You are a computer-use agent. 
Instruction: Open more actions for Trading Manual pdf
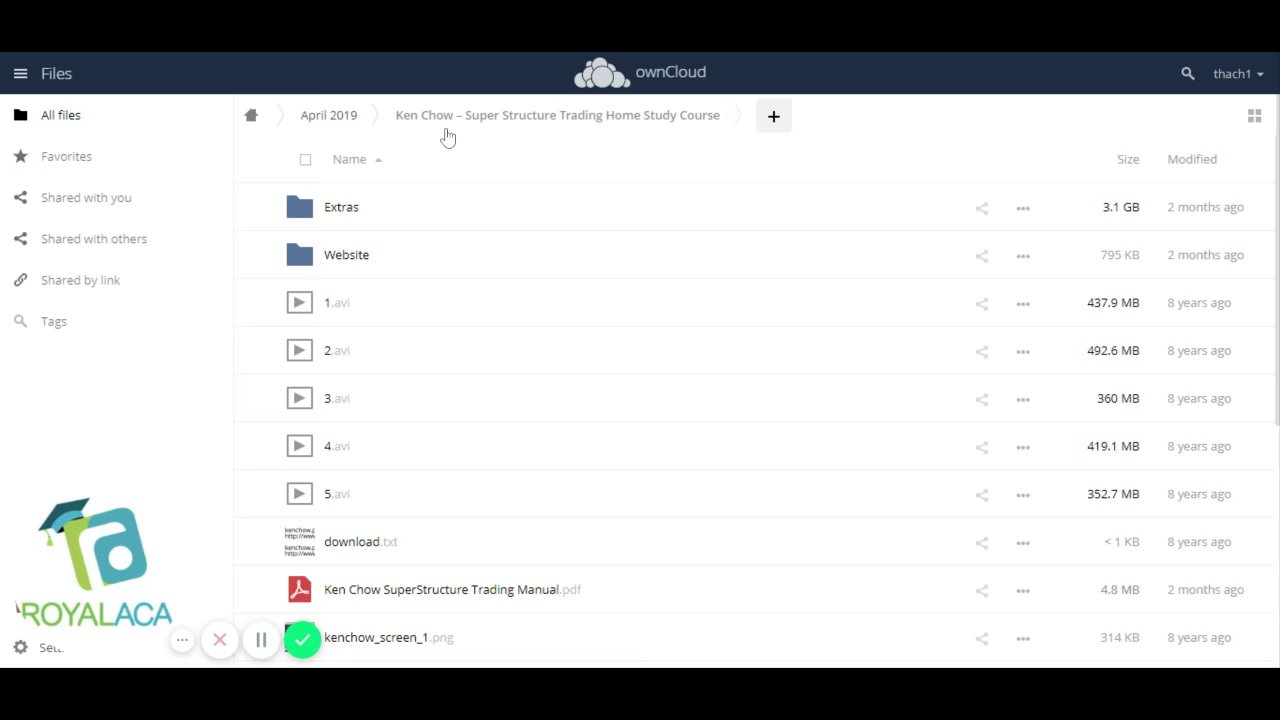click(1022, 591)
